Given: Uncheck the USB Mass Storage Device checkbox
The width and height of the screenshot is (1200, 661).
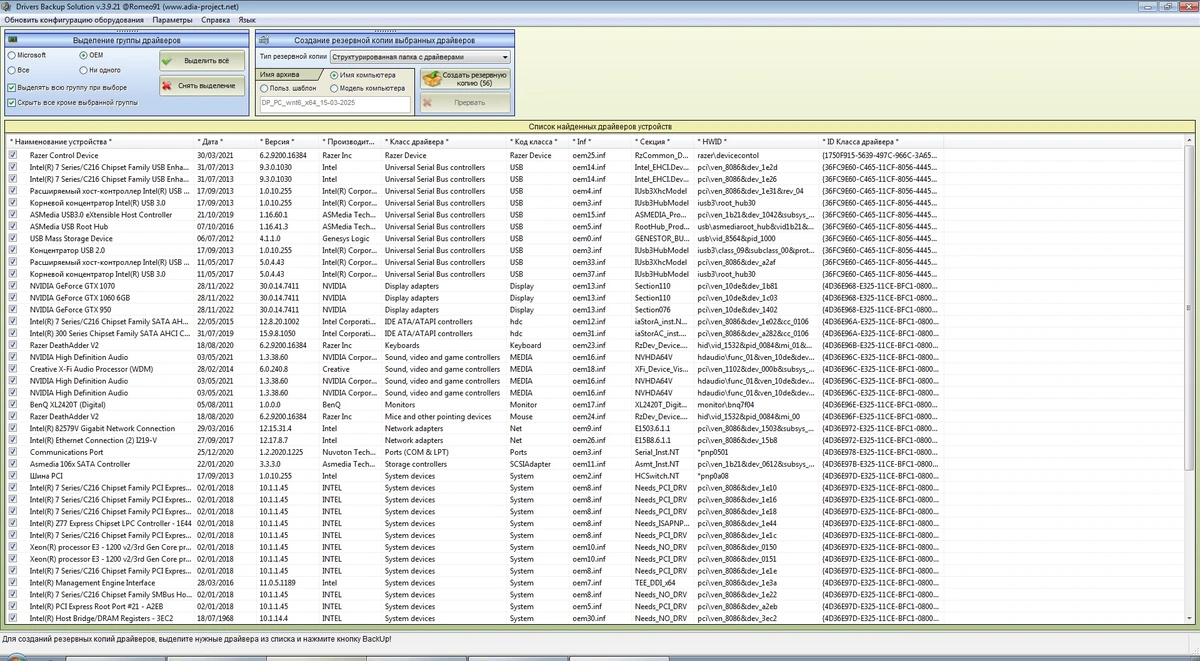Looking at the screenshot, I should click(x=13, y=238).
